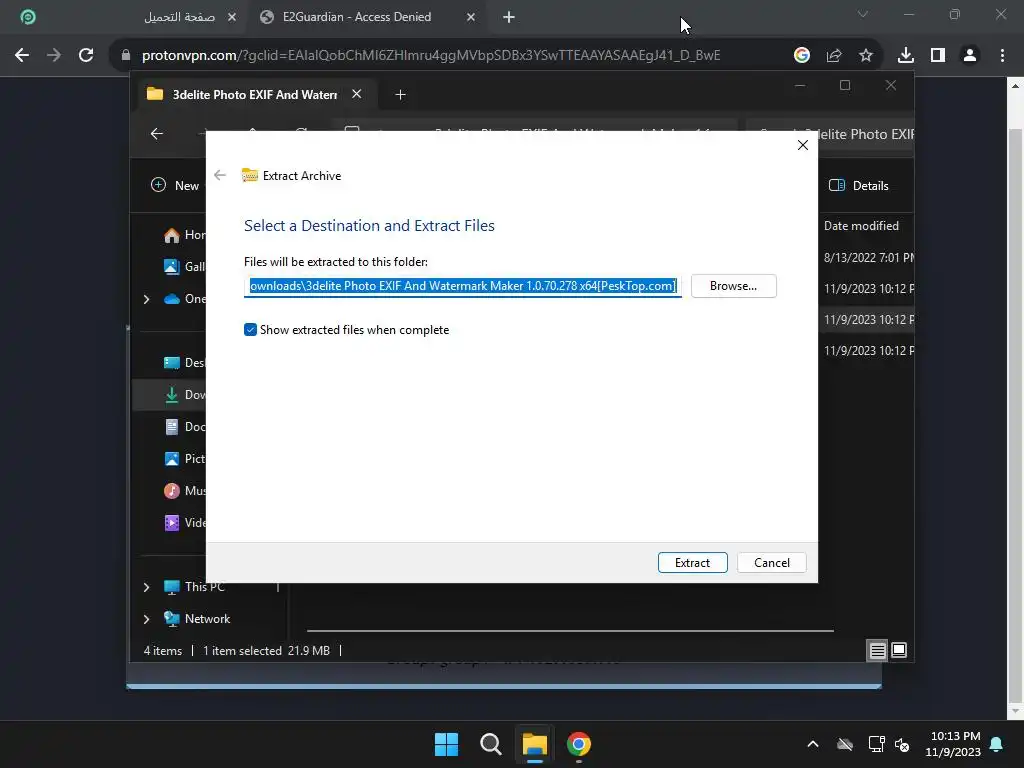
Task: Uncheck Show extracted files when complete
Action: 250,330
